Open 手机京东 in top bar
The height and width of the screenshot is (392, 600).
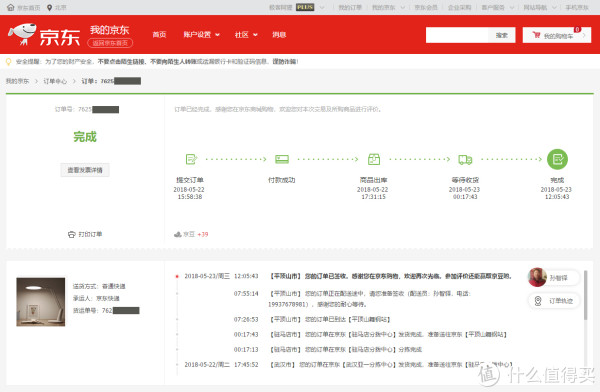click(x=577, y=7)
